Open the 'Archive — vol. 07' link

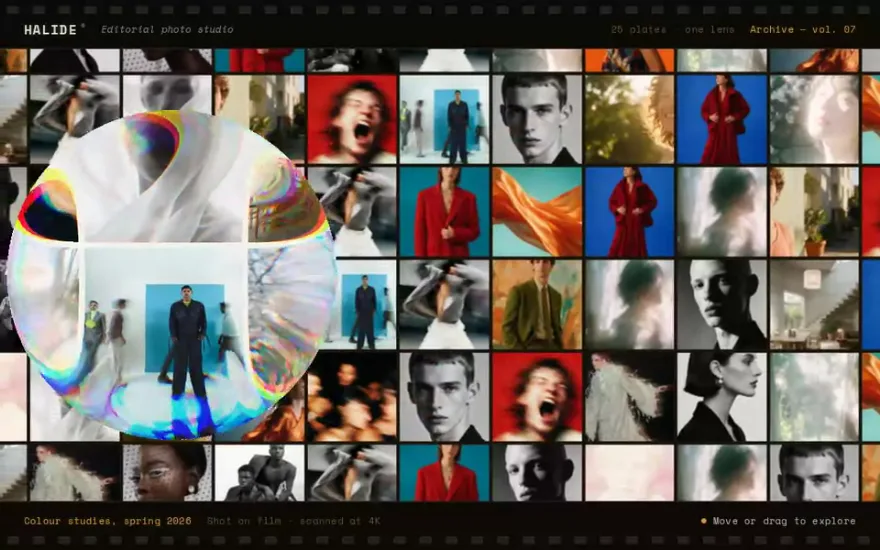(x=803, y=30)
